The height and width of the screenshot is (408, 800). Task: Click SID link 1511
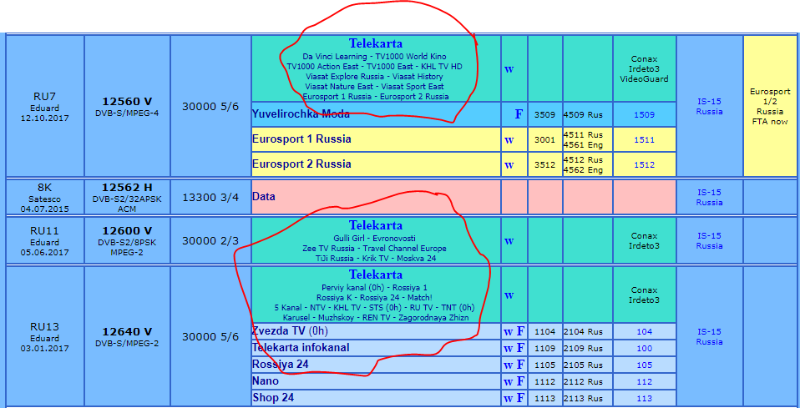[644, 140]
